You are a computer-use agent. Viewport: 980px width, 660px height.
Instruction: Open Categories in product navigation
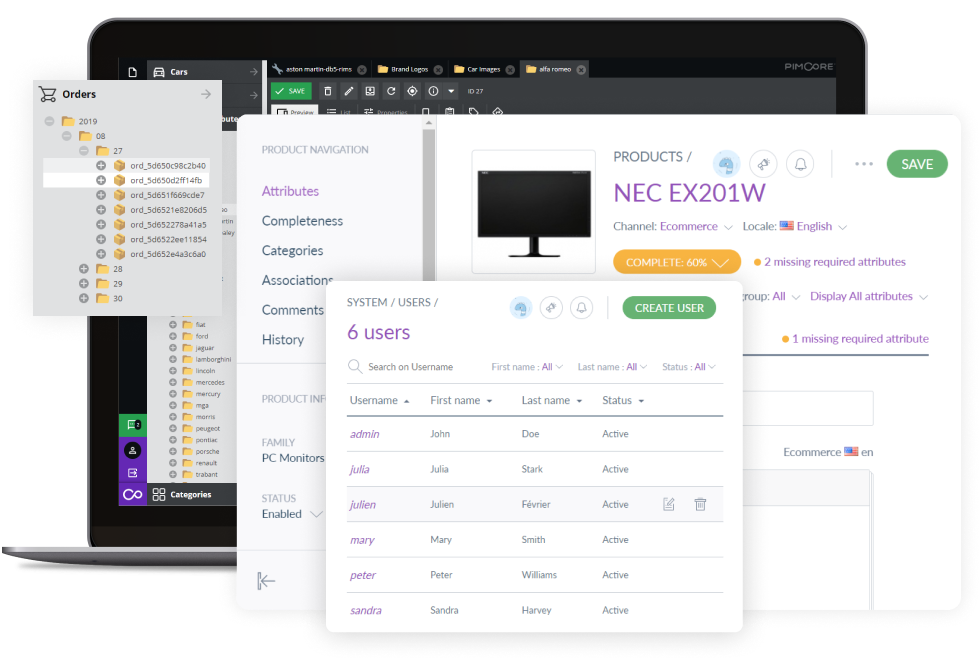(292, 251)
